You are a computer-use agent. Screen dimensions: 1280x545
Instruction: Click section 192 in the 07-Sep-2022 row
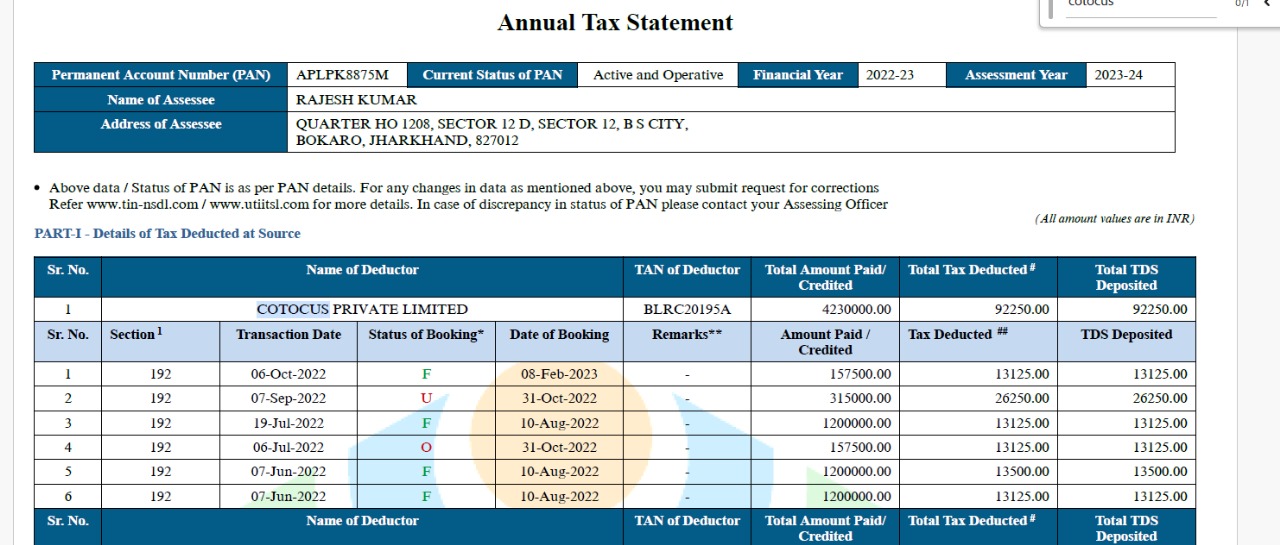(x=161, y=398)
